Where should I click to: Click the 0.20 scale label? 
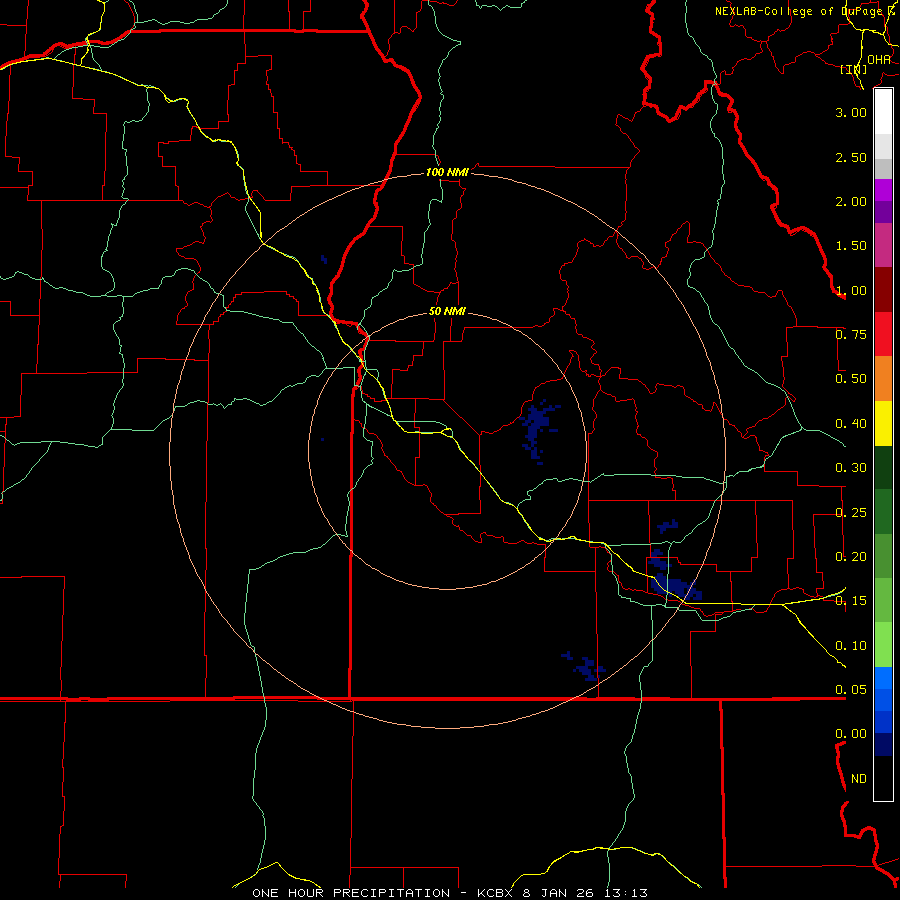tap(851, 557)
